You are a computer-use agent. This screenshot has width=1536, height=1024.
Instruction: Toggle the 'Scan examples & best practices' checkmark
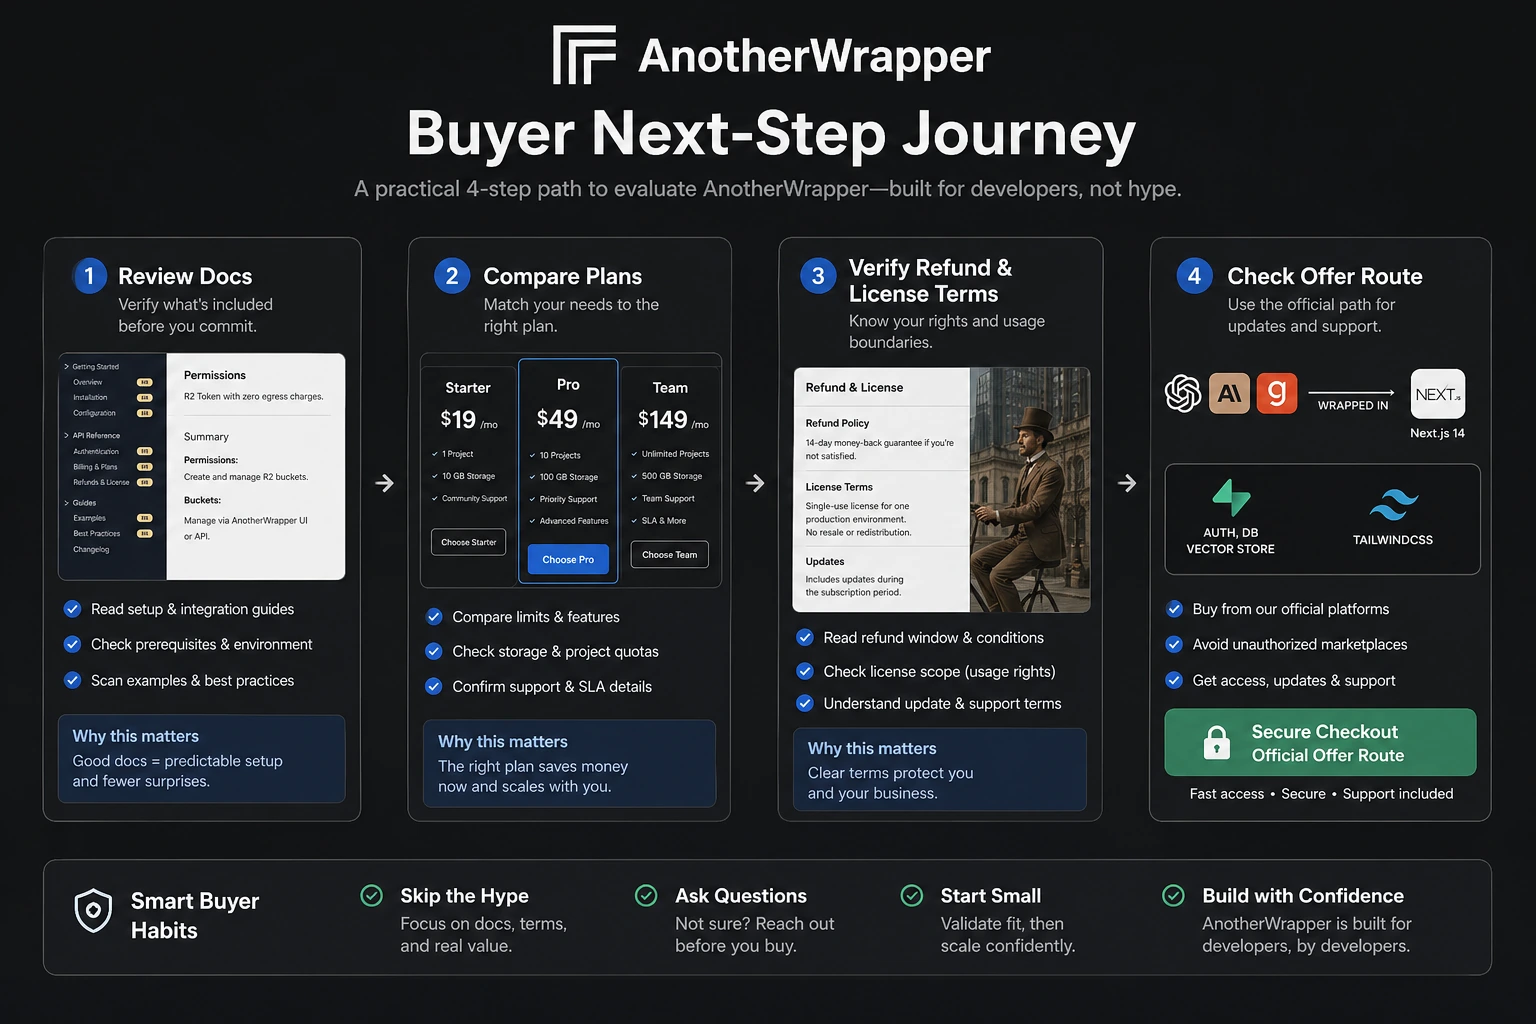[72, 680]
